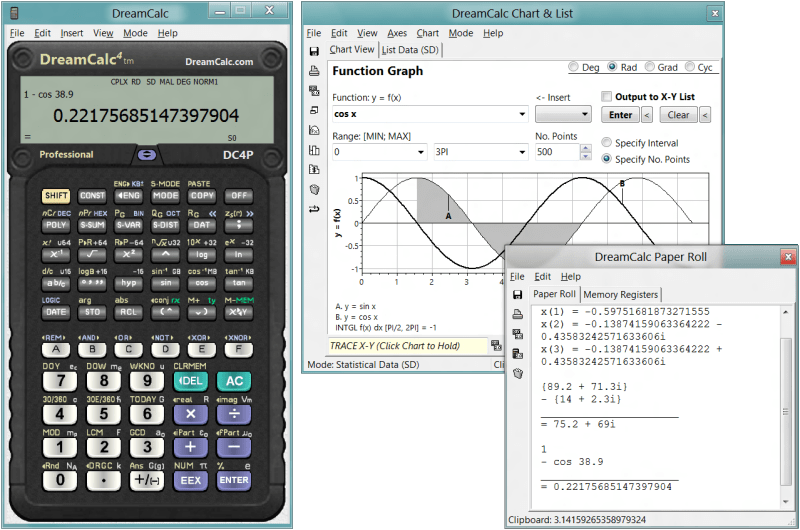
Task: Click the small arrow button beside Clear
Action: coord(705,115)
